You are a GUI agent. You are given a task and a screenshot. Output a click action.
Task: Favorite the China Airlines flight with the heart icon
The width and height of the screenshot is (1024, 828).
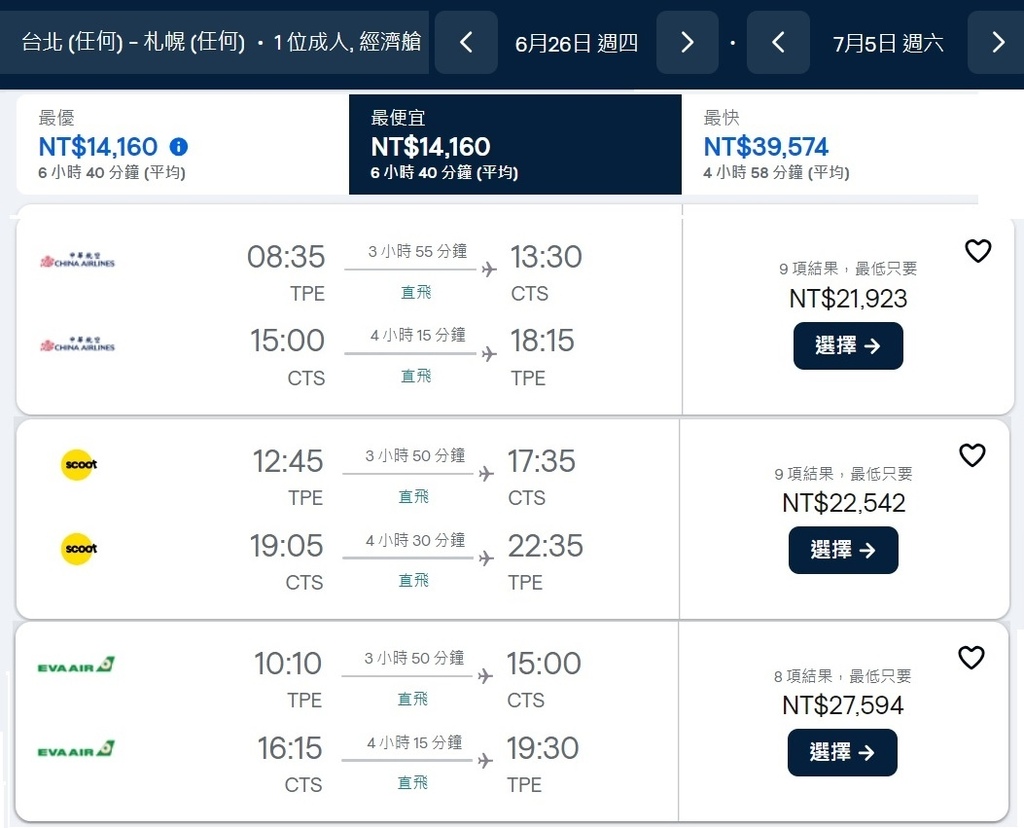pos(977,251)
